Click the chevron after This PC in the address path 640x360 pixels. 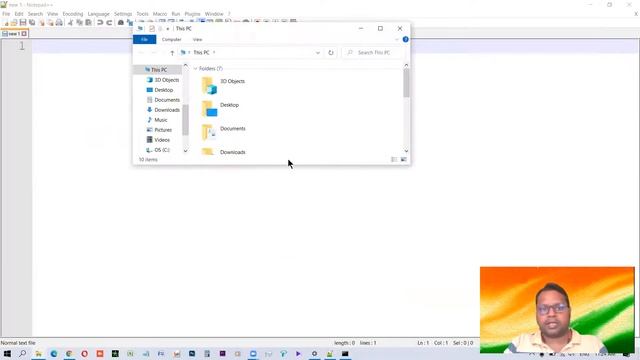click(x=214, y=52)
